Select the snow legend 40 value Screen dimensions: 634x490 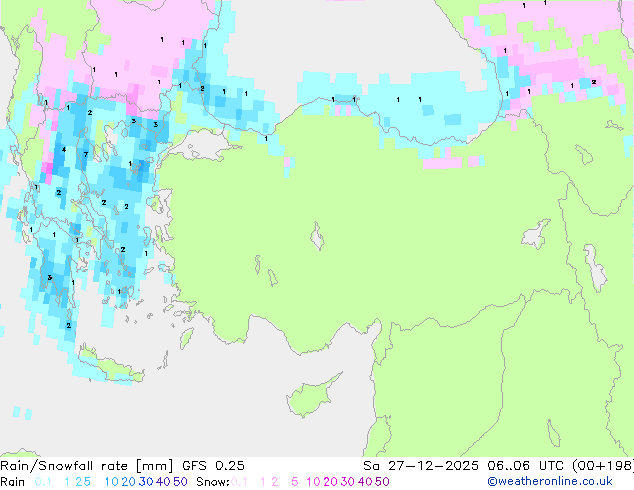[365, 482]
